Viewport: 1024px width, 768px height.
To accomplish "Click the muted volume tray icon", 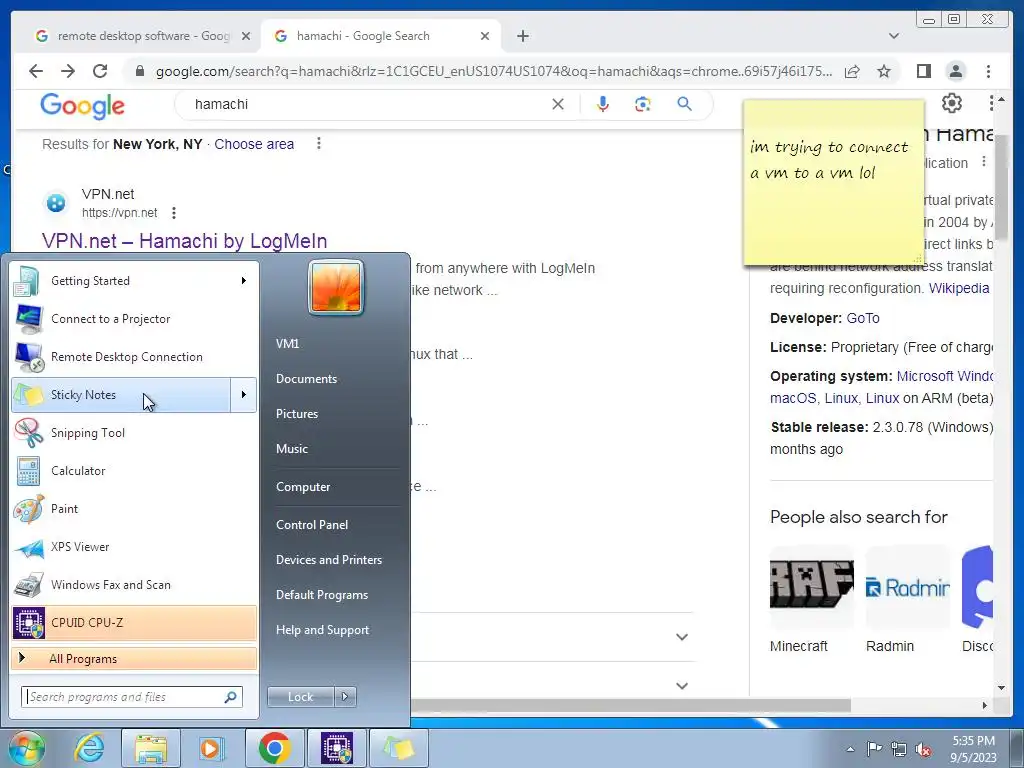I will tap(923, 749).
